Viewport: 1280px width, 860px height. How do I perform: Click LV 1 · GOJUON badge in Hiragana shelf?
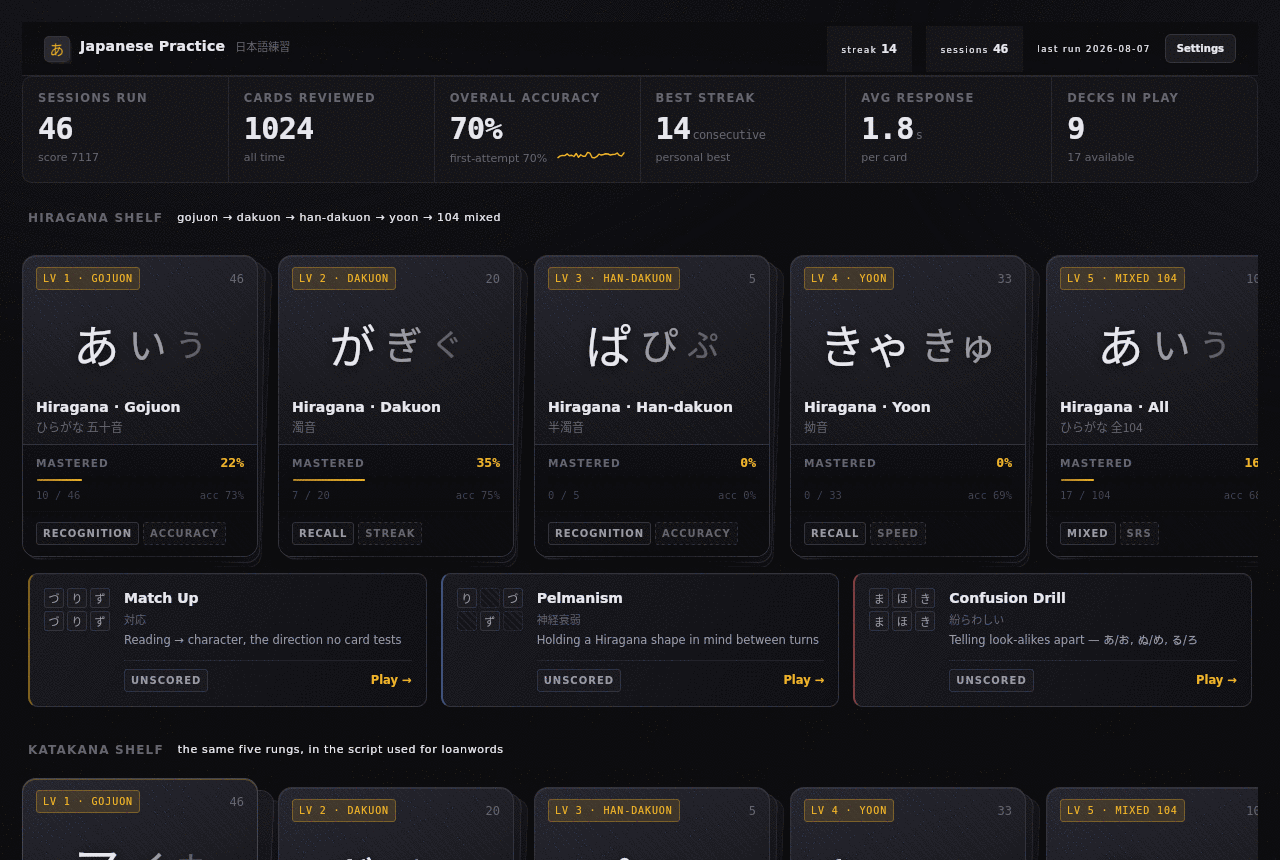(x=88, y=279)
